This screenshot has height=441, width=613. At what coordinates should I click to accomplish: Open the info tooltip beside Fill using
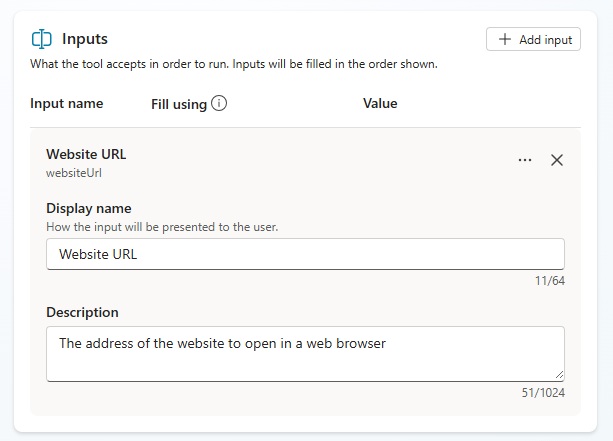219,103
